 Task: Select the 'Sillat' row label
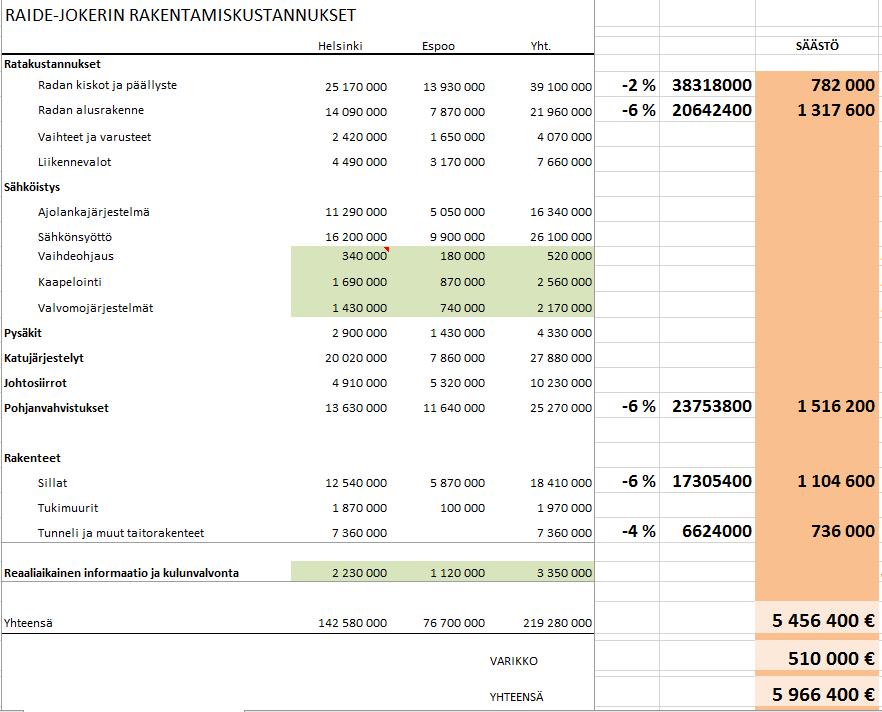point(52,483)
